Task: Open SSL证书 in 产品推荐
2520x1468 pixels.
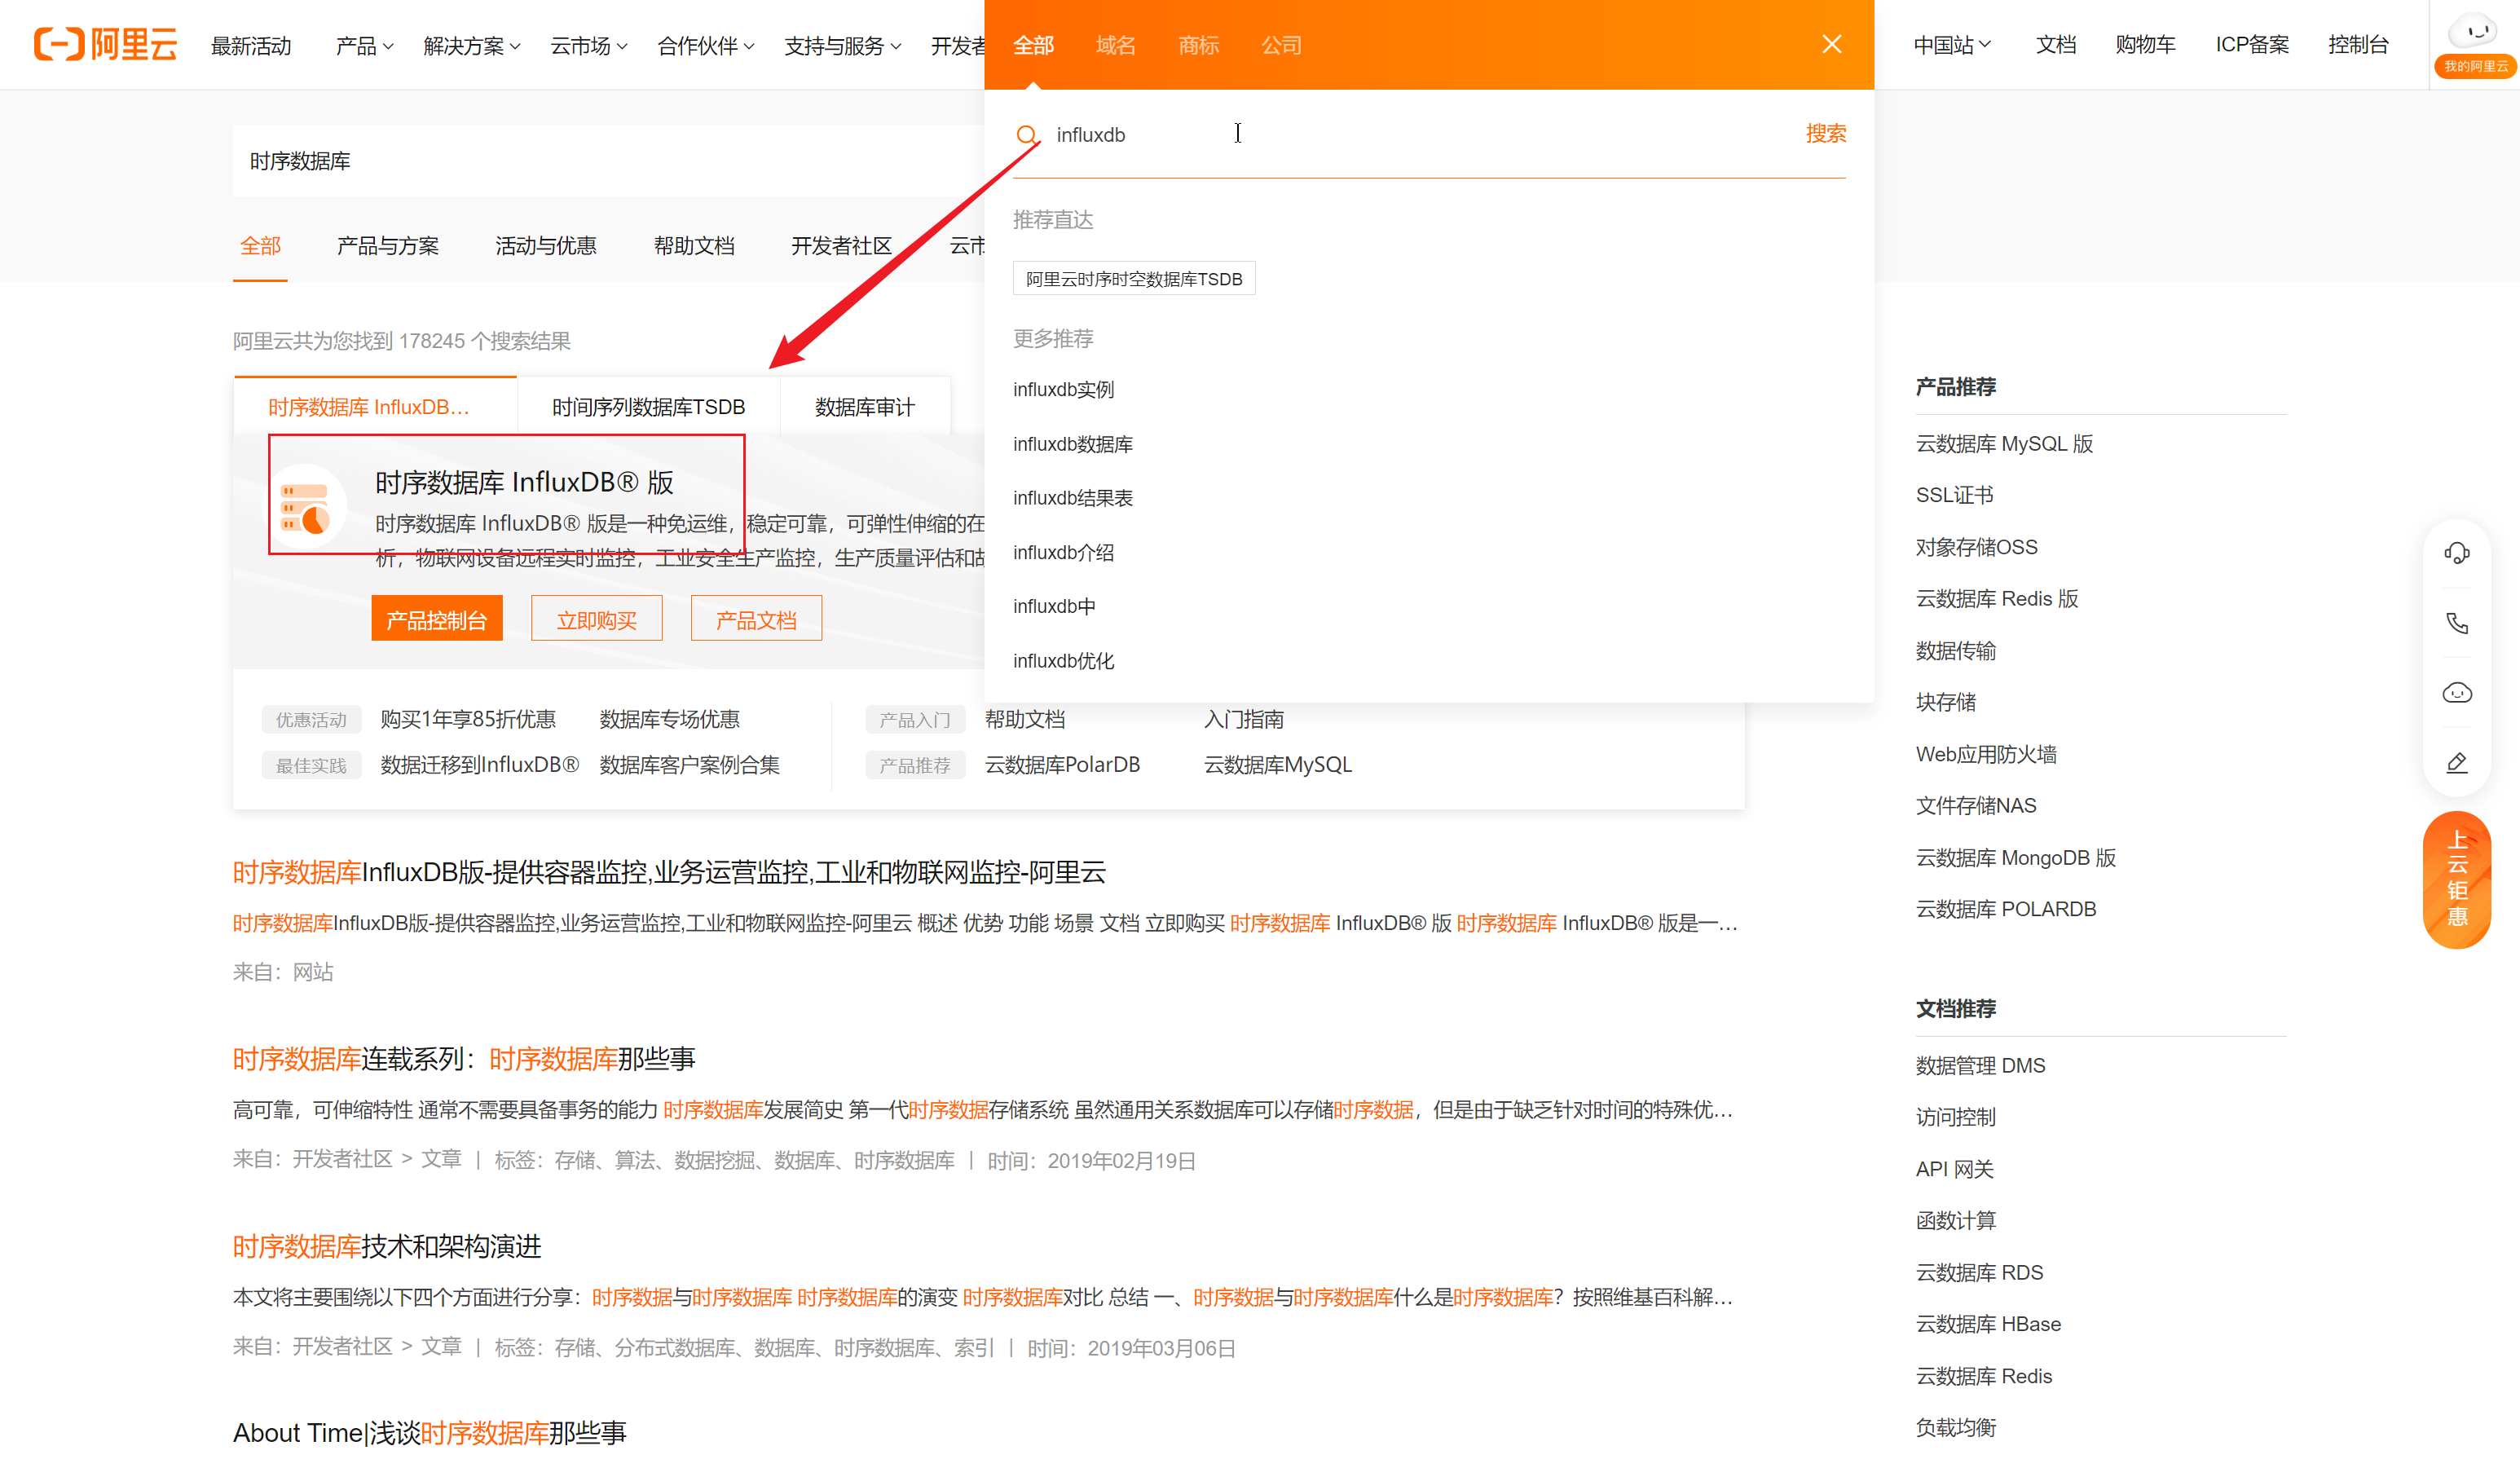Action: [1954, 495]
